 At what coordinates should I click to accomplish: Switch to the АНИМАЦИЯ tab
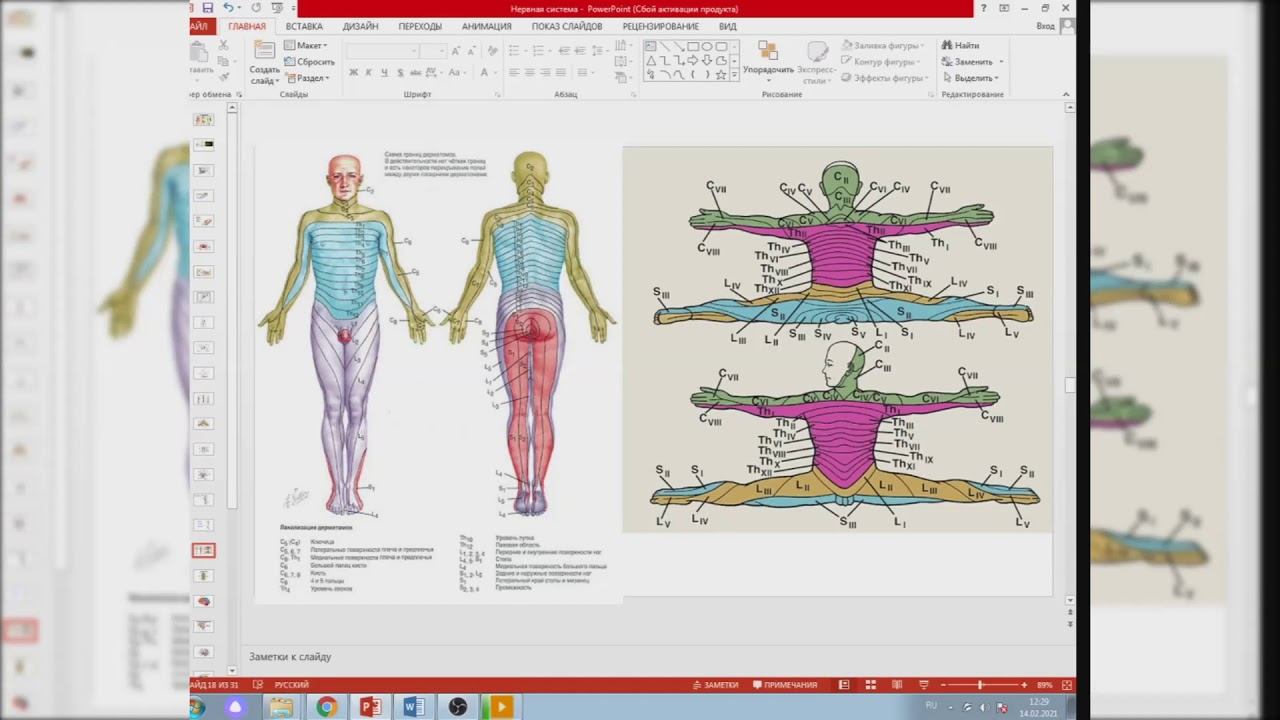click(x=487, y=26)
